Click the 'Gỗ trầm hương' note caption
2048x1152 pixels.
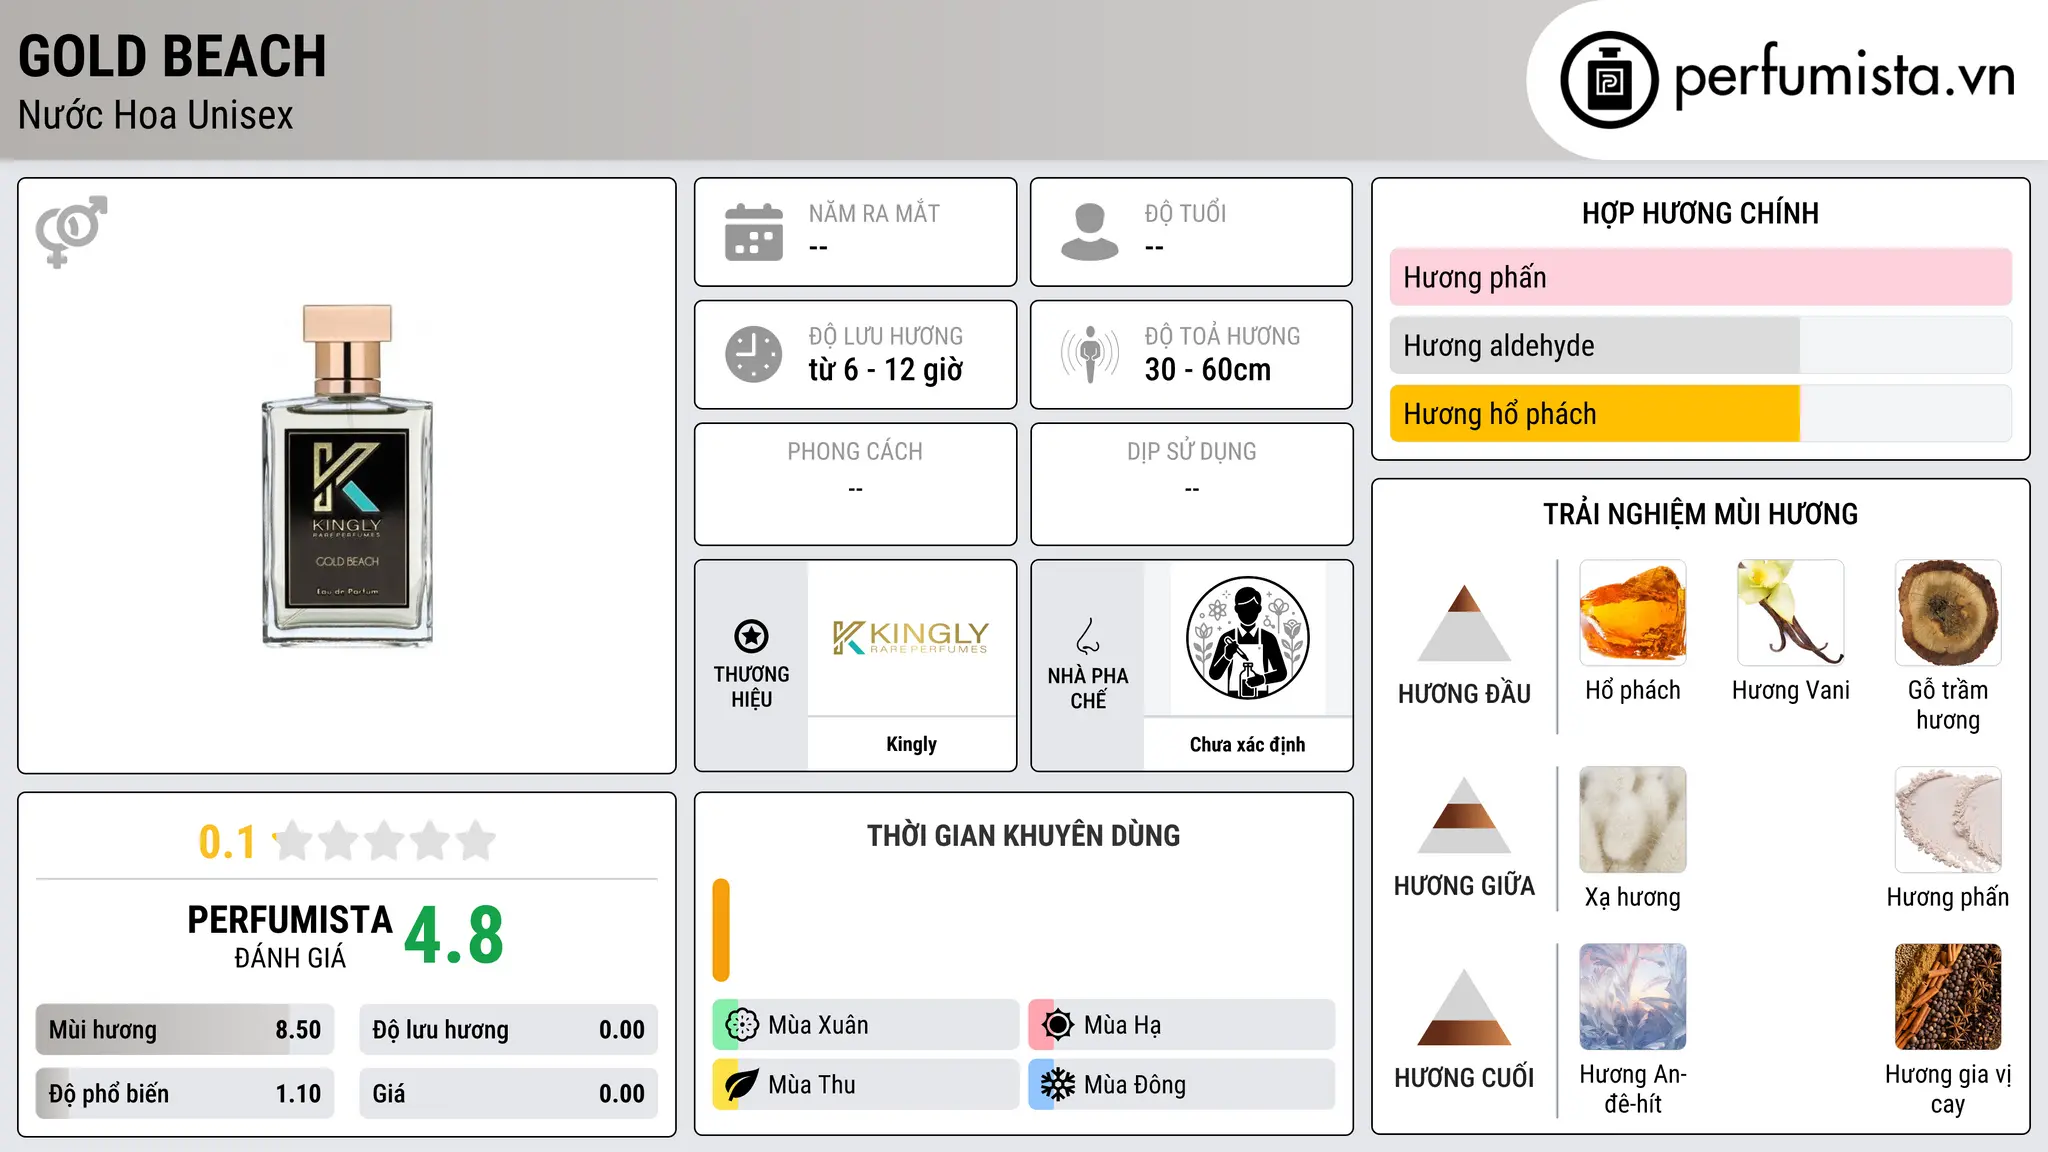tap(1948, 705)
